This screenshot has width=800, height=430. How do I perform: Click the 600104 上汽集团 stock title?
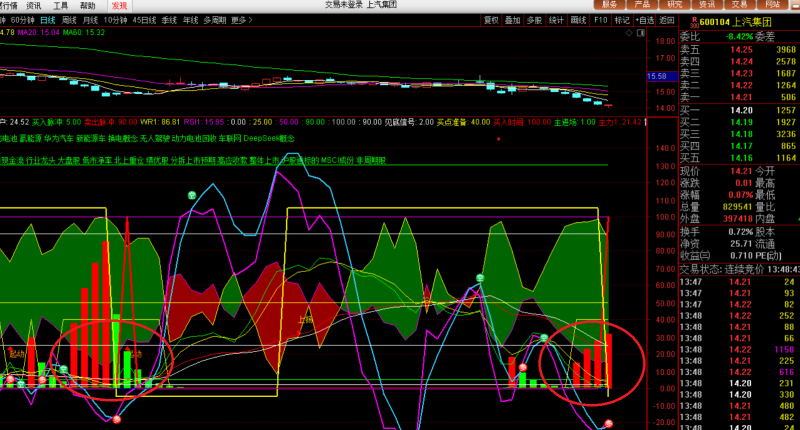736,22
